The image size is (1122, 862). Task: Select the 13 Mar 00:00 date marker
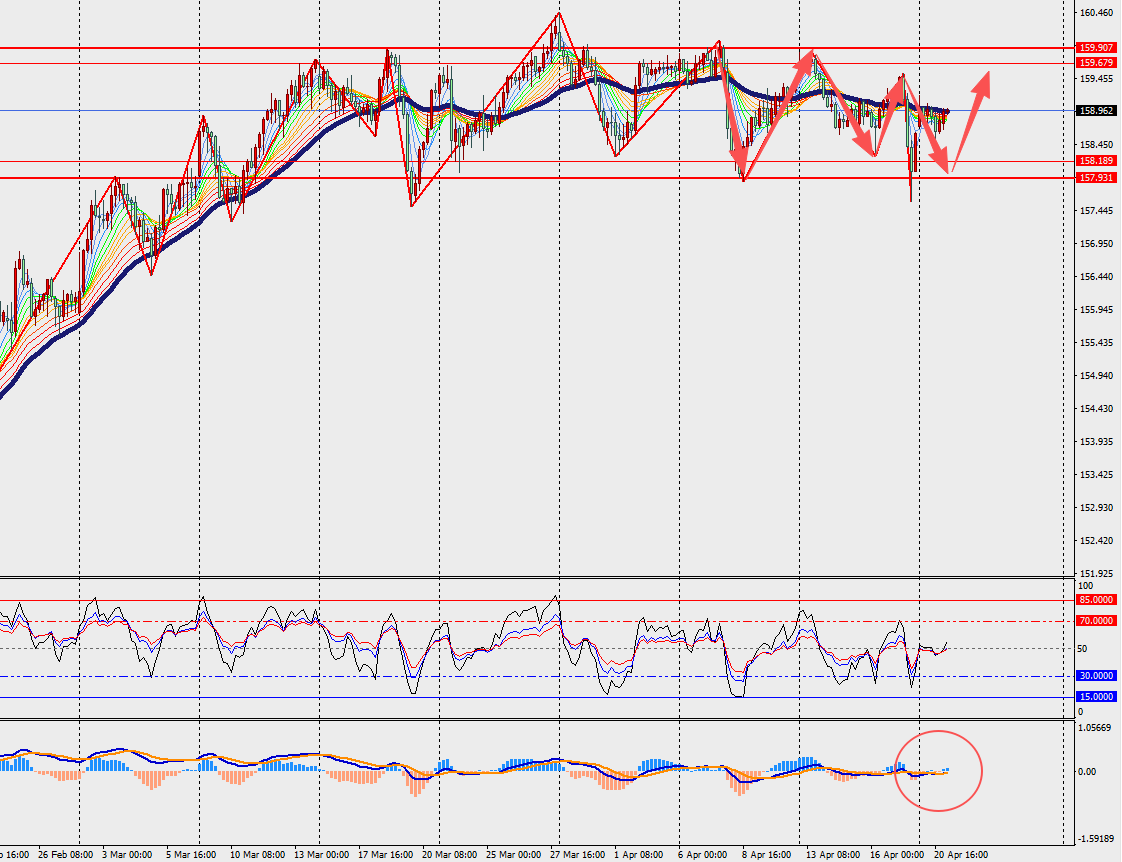(322, 855)
